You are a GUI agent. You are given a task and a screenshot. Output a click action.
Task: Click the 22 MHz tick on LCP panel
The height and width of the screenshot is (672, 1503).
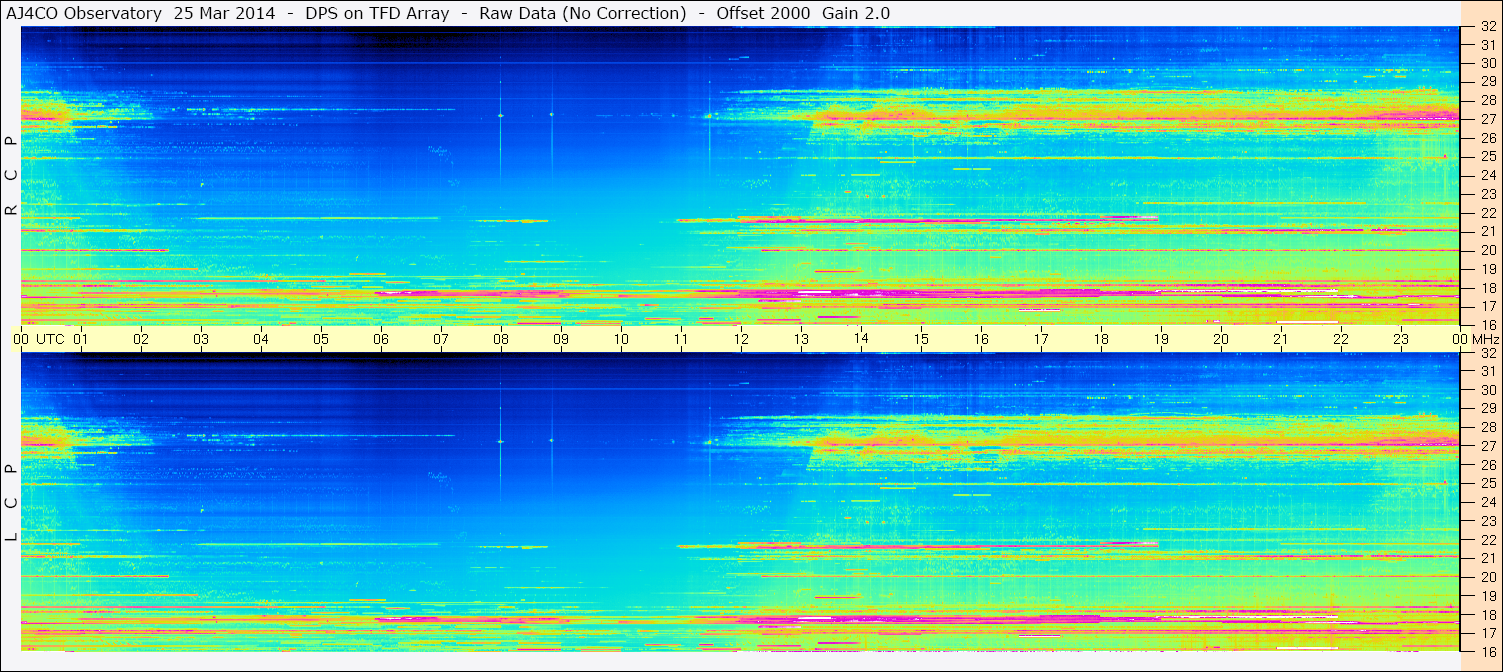click(x=1487, y=540)
